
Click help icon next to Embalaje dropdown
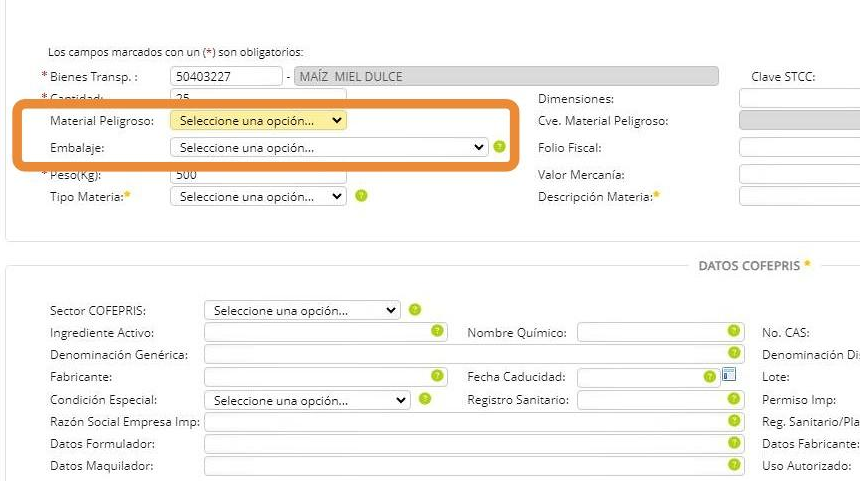pyautogui.click(x=500, y=147)
